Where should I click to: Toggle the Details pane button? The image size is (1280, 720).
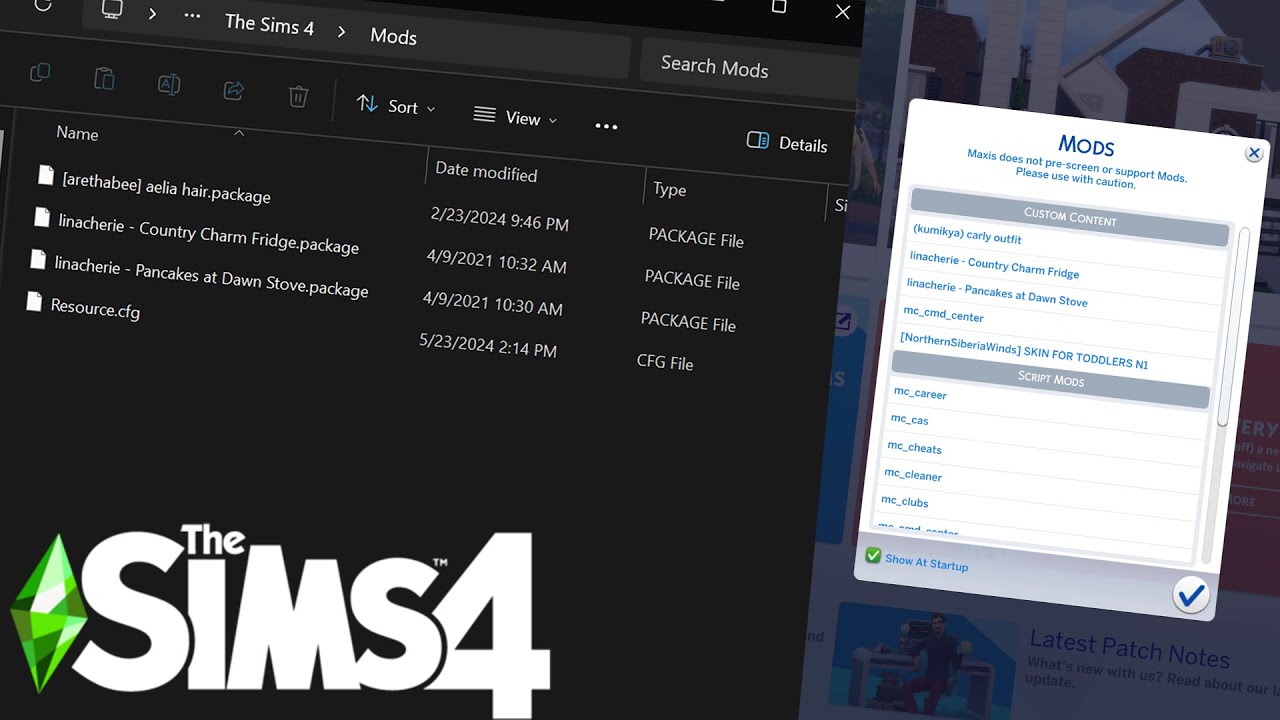[x=787, y=143]
